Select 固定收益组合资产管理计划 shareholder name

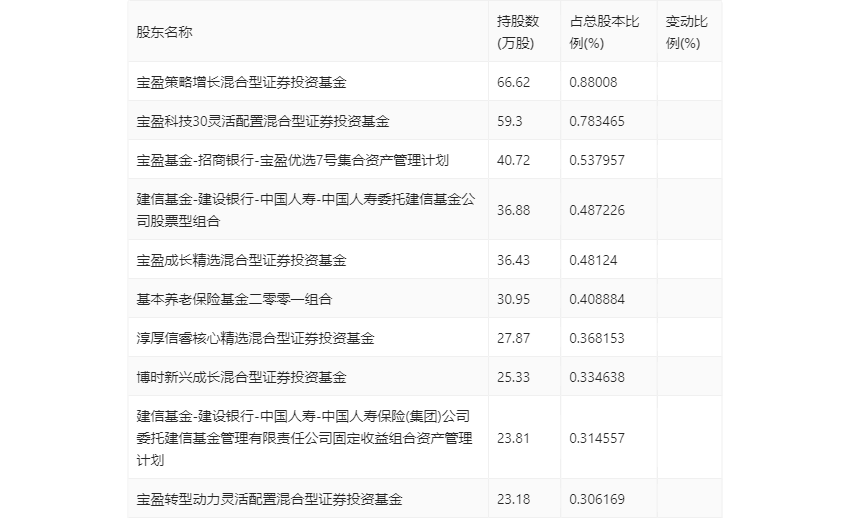[x=305, y=438]
